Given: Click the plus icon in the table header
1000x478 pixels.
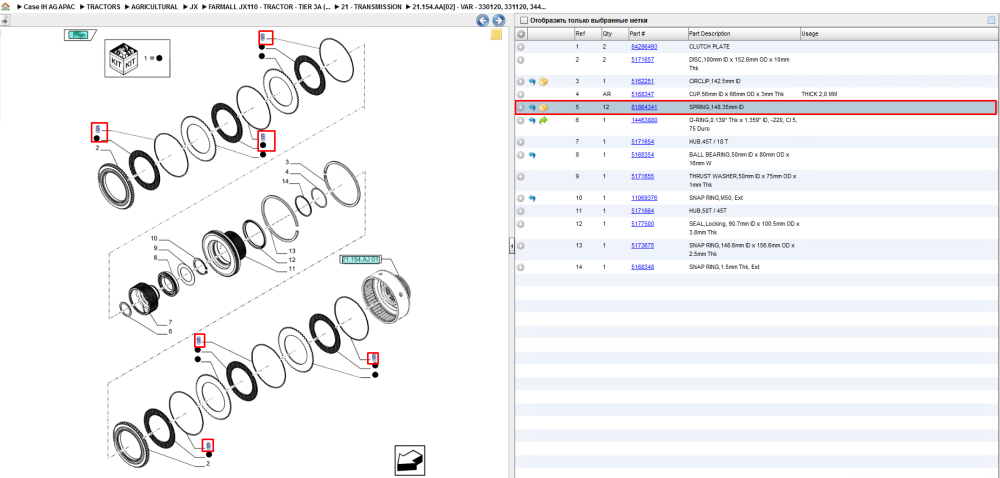Looking at the screenshot, I should tap(520, 34).
